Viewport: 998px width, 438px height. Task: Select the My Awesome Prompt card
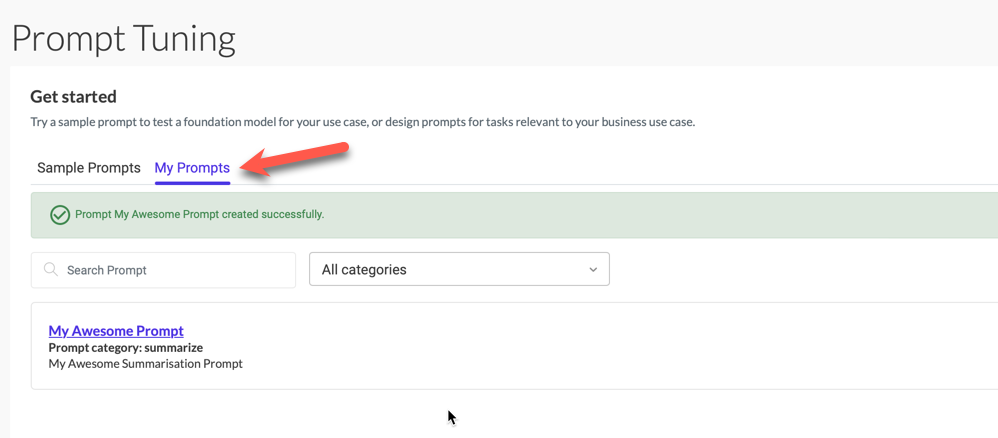[514, 346]
